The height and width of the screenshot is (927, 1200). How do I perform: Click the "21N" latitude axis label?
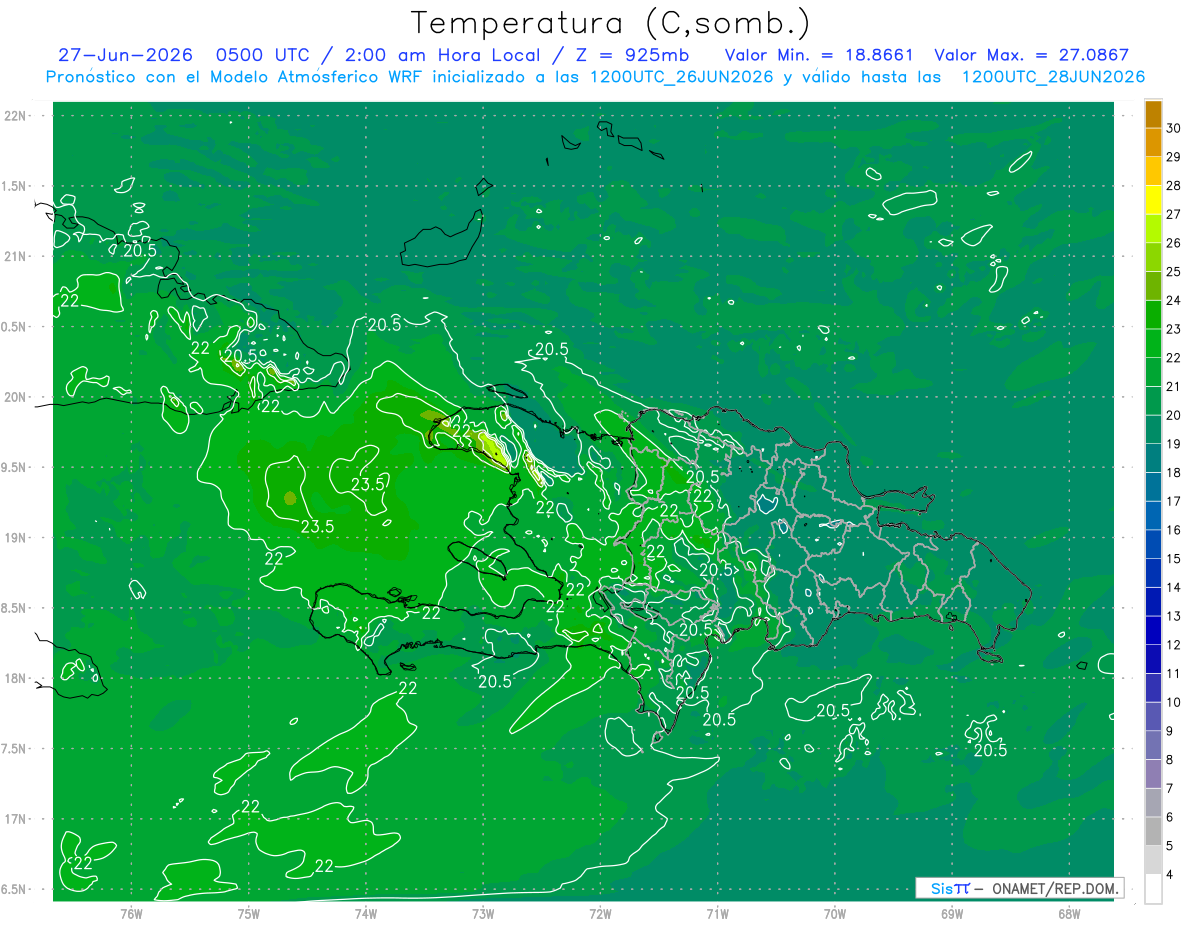click(16, 256)
